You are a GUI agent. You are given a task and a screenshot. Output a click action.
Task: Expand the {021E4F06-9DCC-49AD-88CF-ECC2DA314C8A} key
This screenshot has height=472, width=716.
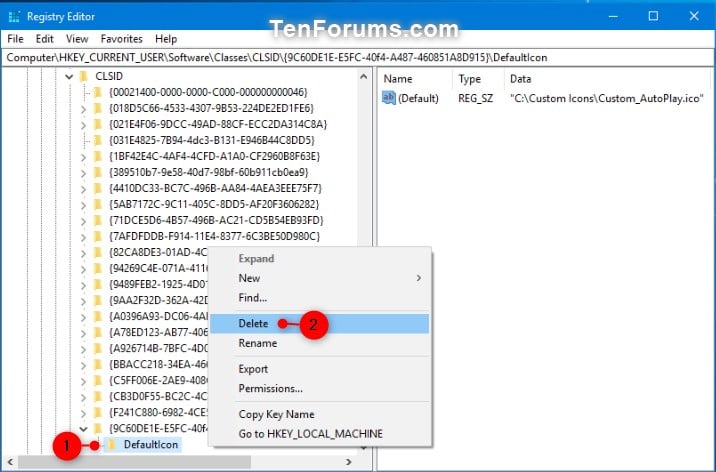(x=83, y=125)
